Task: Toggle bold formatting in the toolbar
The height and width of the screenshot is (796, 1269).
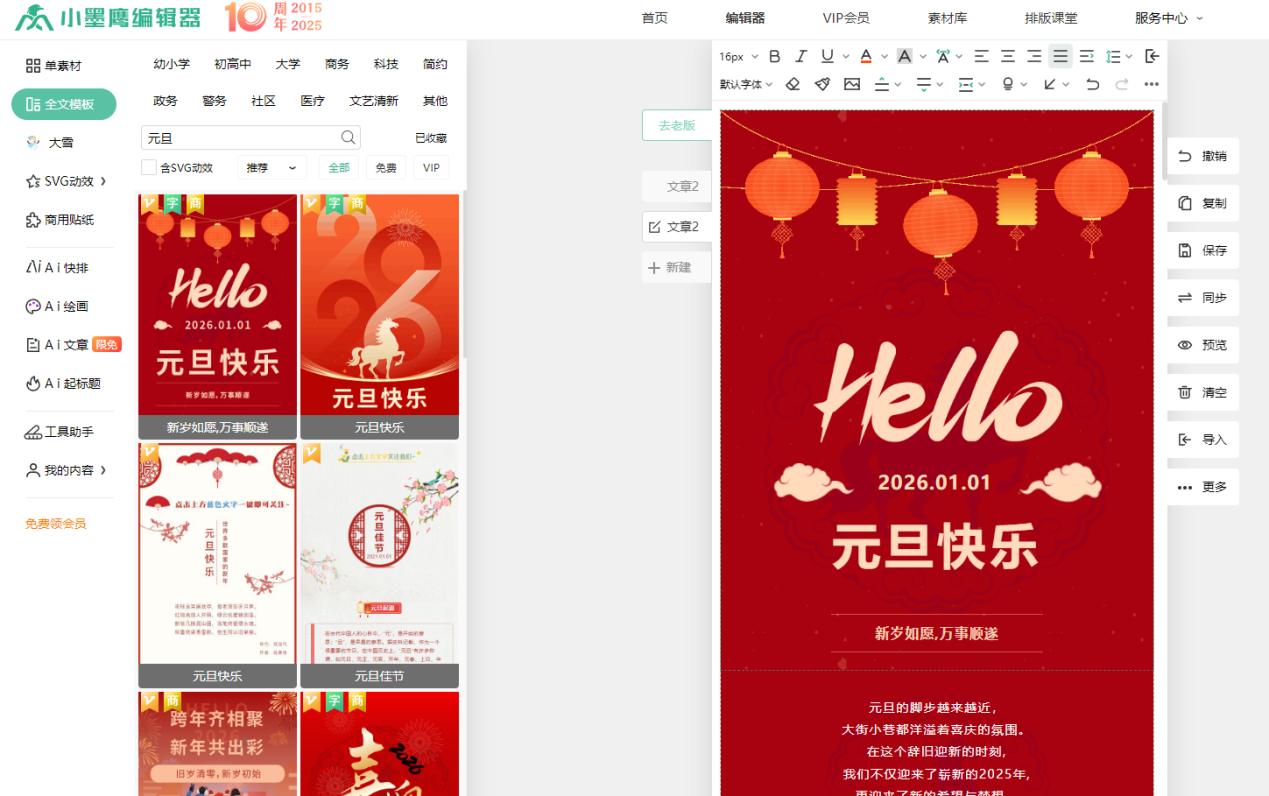Action: 774,56
